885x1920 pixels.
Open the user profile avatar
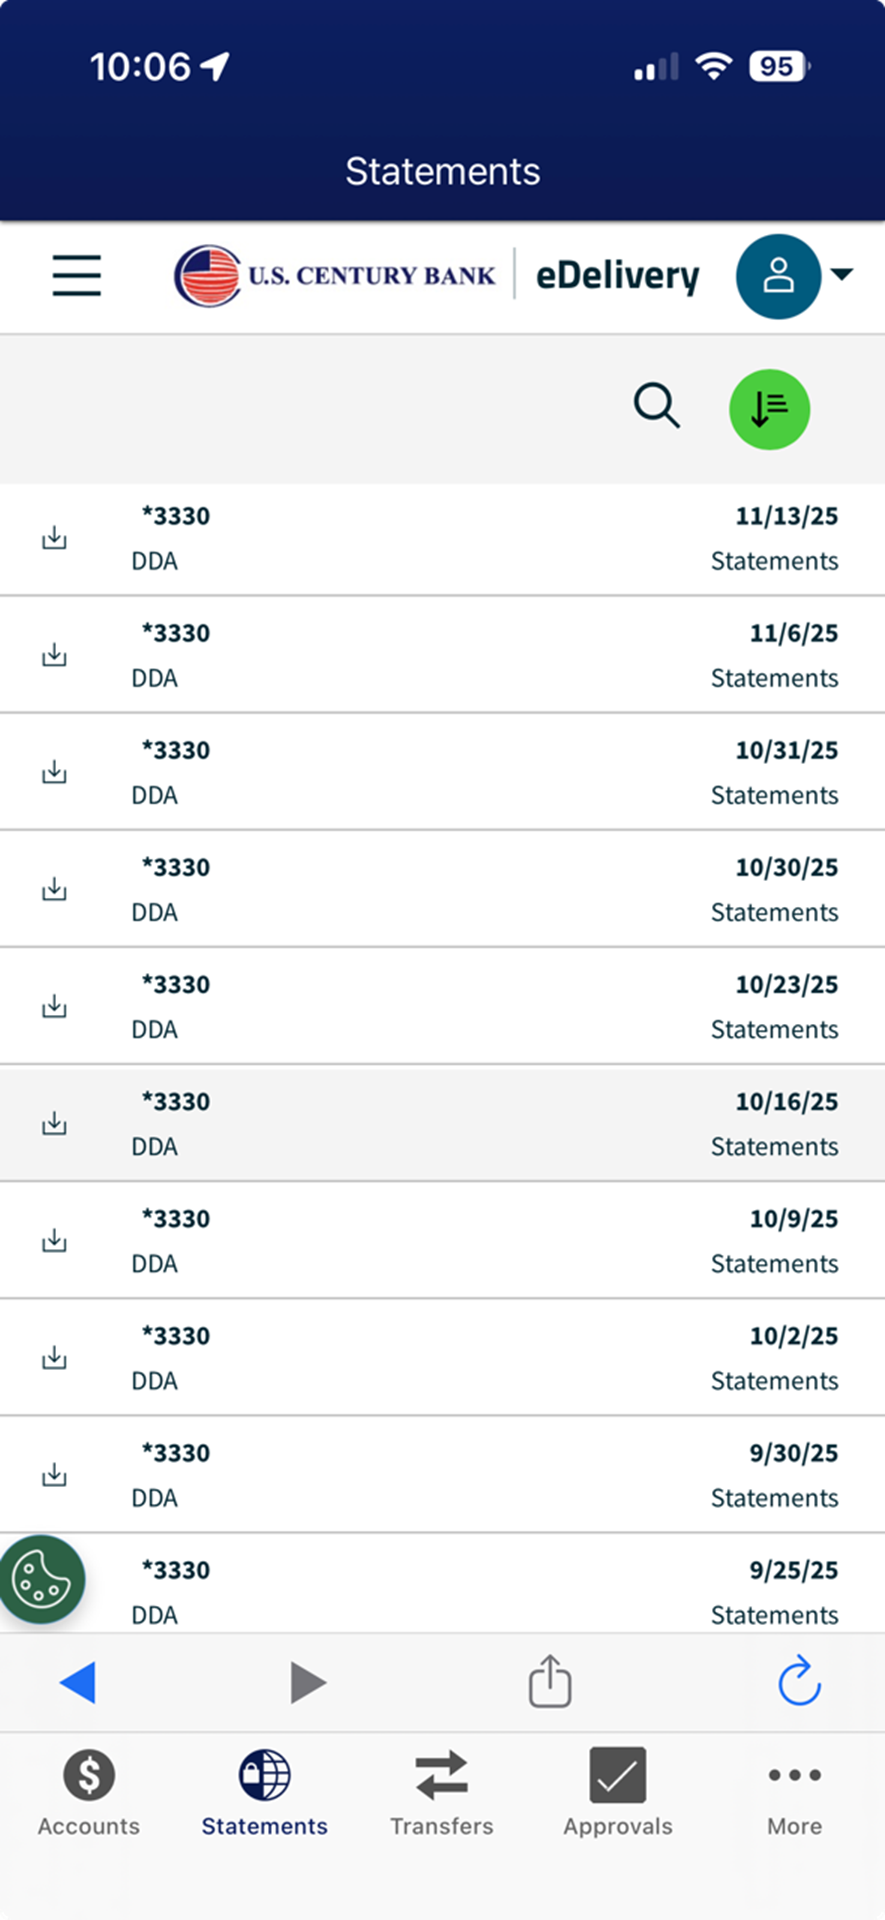pyautogui.click(x=778, y=276)
